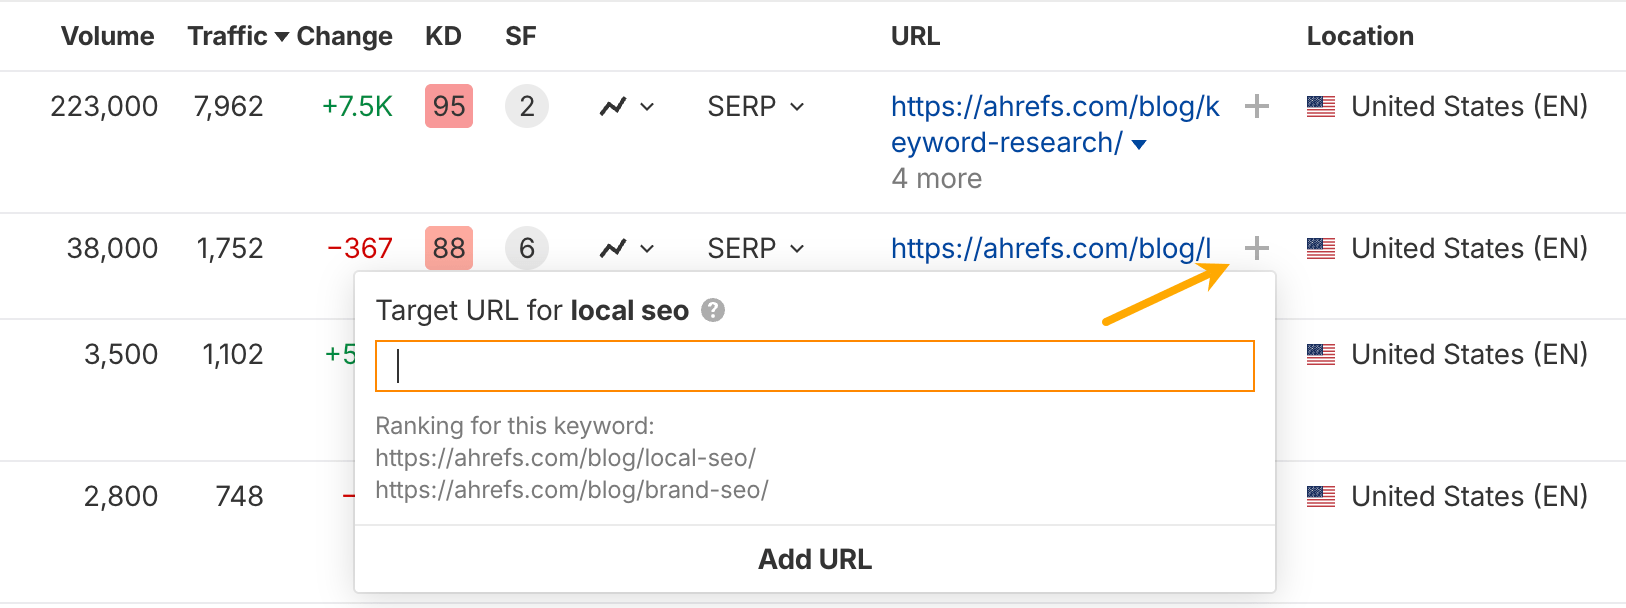Click plus icon beside local seo URL

pyautogui.click(x=1257, y=248)
